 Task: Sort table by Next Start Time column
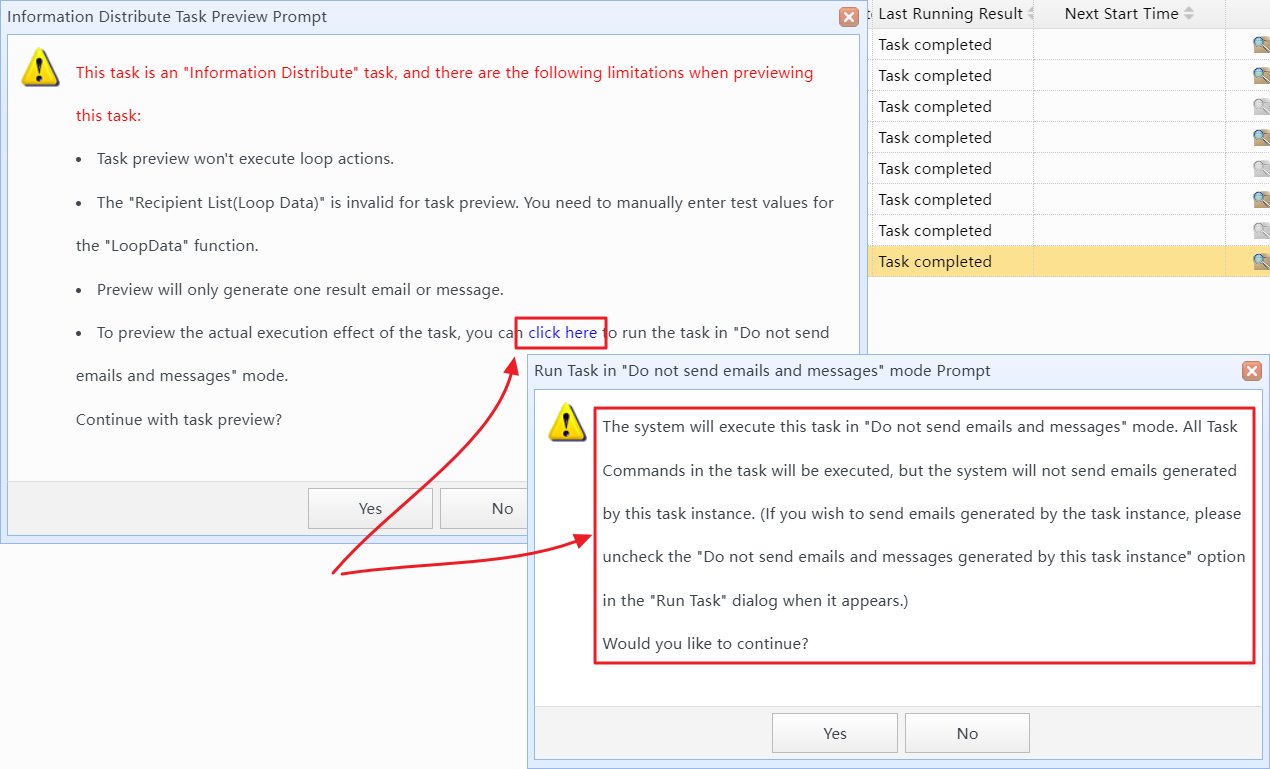pos(1129,14)
